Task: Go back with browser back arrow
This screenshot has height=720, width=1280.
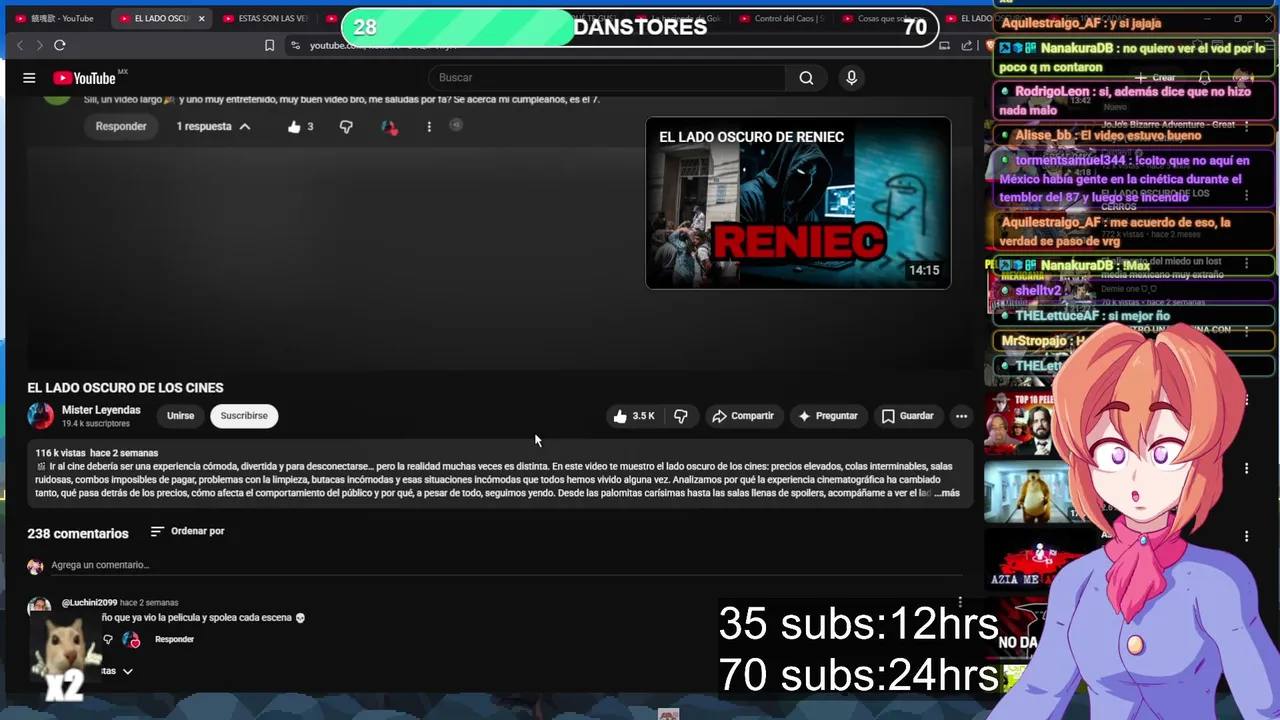Action: (x=20, y=45)
